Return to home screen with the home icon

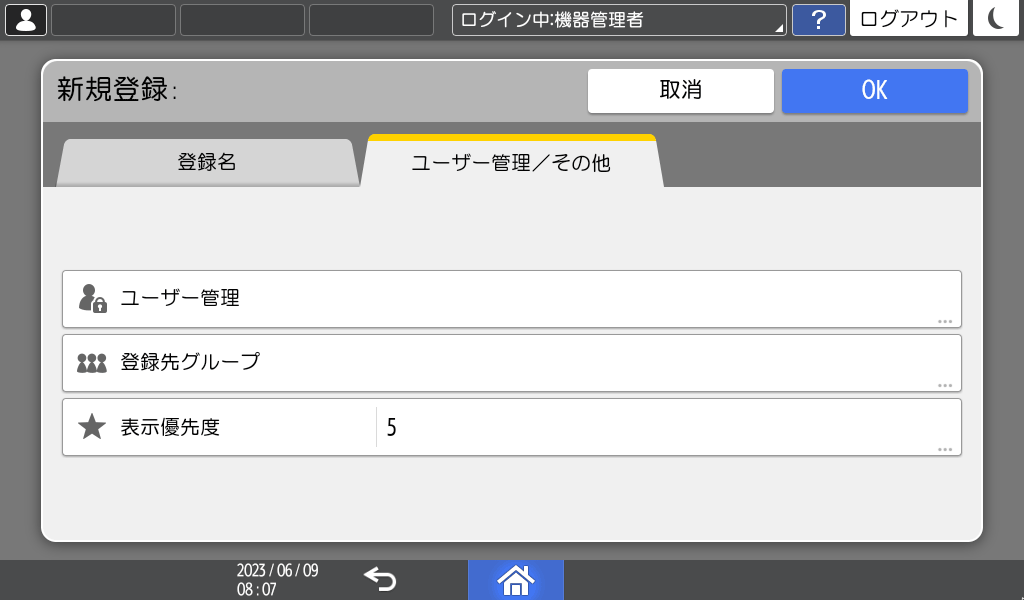point(516,579)
